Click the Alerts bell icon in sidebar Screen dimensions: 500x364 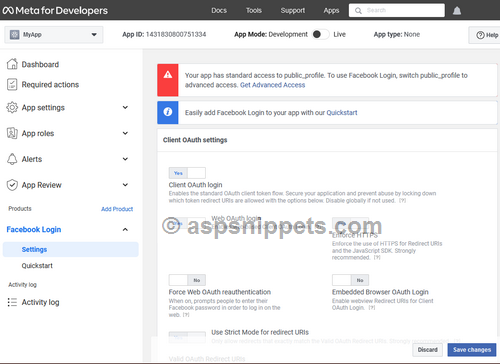coord(12,159)
